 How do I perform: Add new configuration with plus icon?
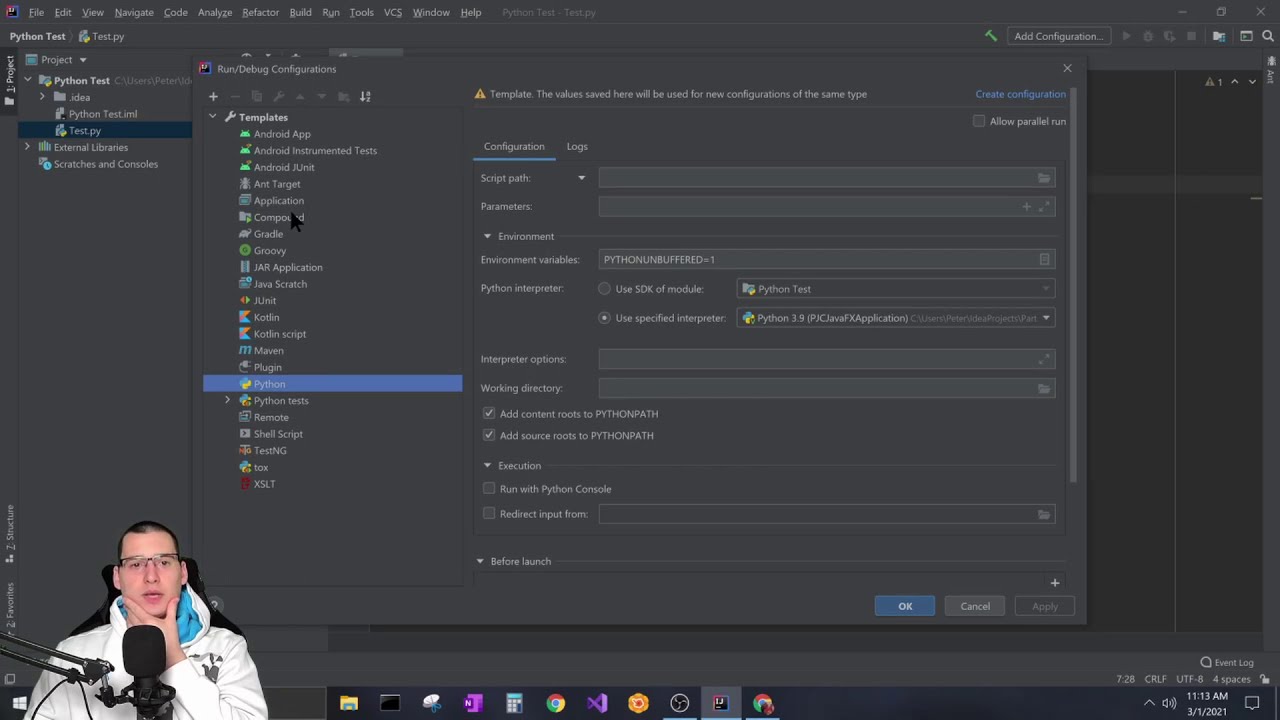(x=213, y=97)
